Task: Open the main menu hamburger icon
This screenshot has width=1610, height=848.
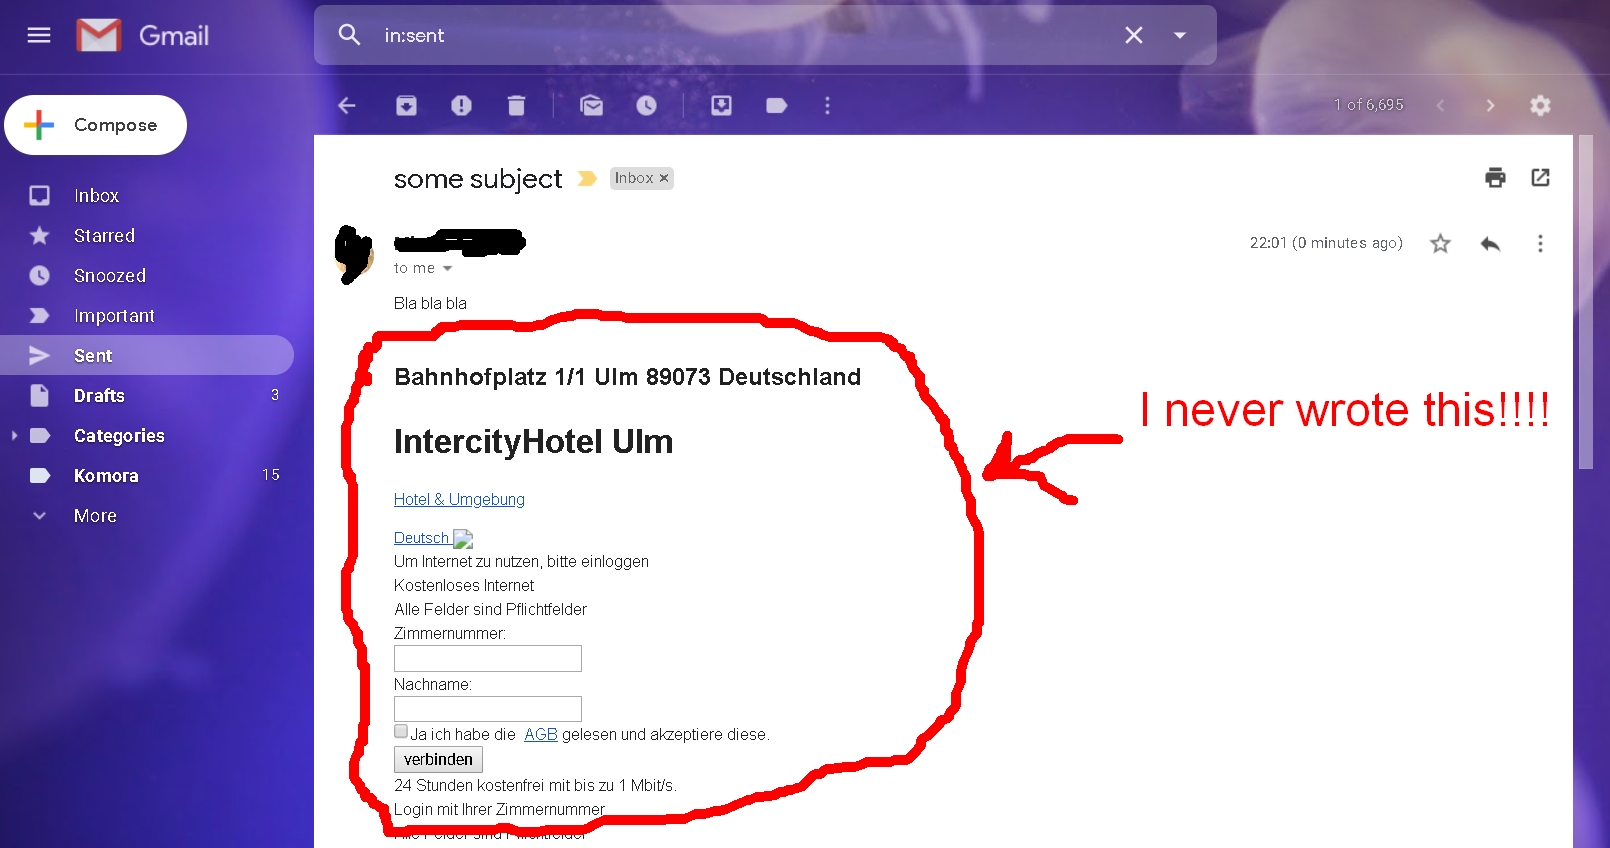Action: (39, 36)
